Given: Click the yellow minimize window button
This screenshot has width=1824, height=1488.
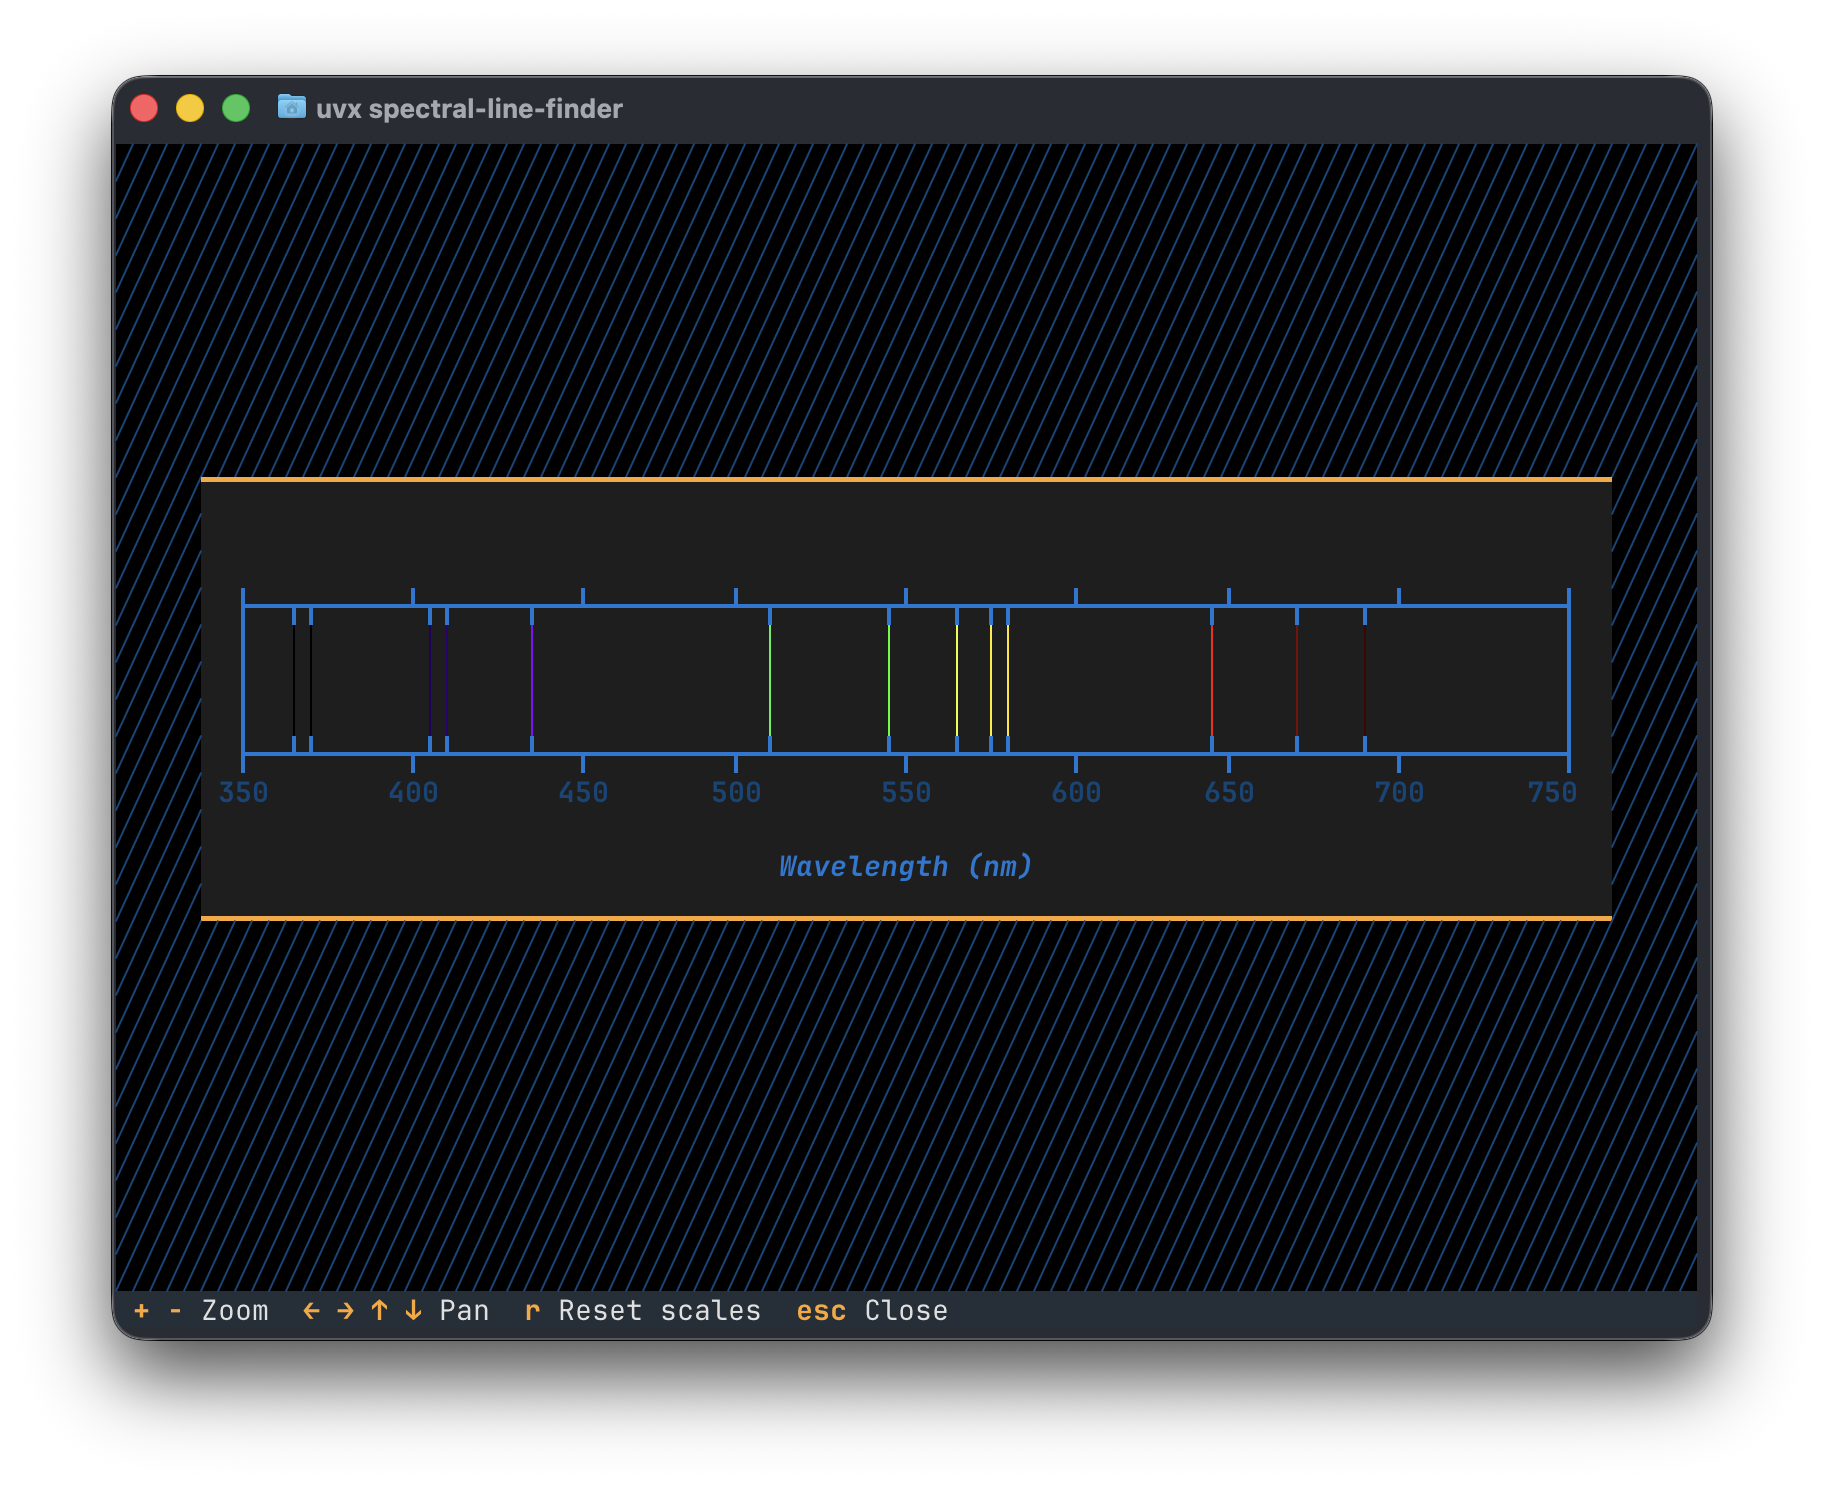Looking at the screenshot, I should (x=190, y=108).
